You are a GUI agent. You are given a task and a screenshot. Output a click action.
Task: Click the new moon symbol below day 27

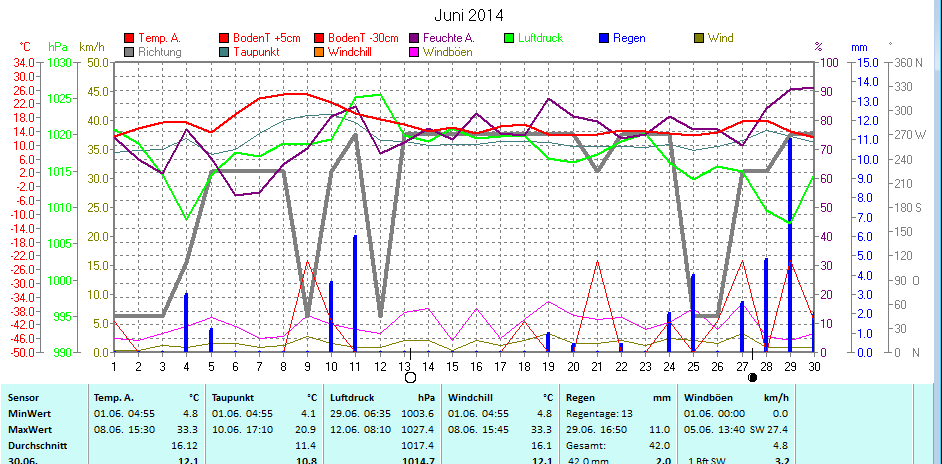[x=752, y=377]
